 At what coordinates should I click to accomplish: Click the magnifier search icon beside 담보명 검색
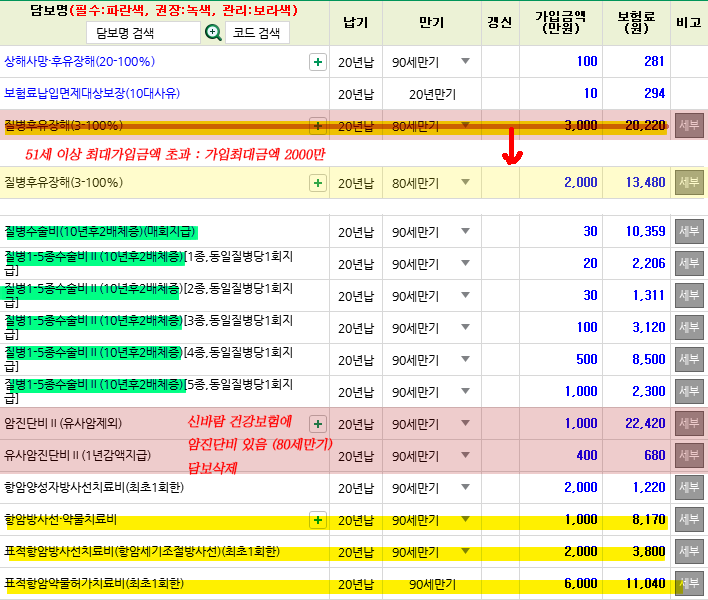pos(213,33)
